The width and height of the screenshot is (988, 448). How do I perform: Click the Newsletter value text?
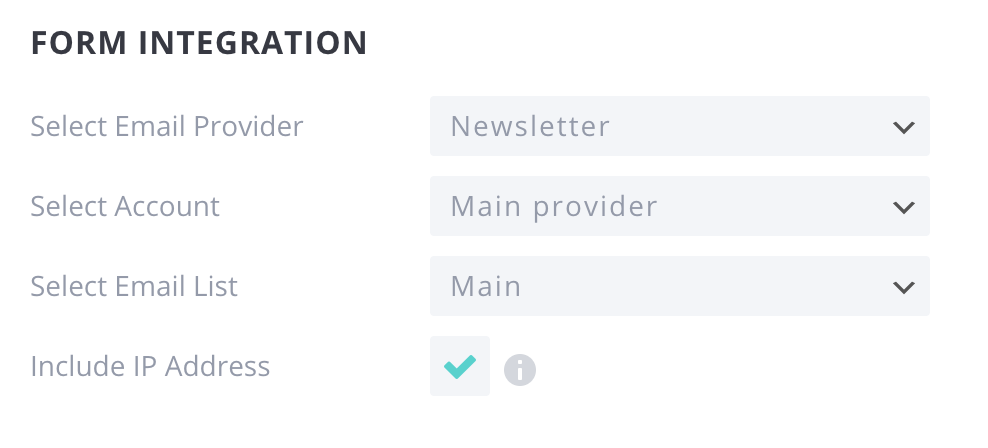(x=530, y=126)
